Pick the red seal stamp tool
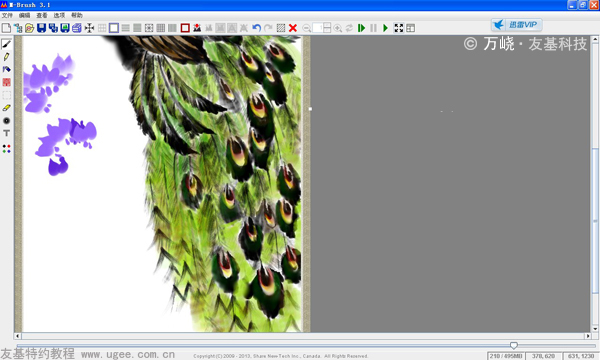Viewport: 600px width, 360px height. 7,82
